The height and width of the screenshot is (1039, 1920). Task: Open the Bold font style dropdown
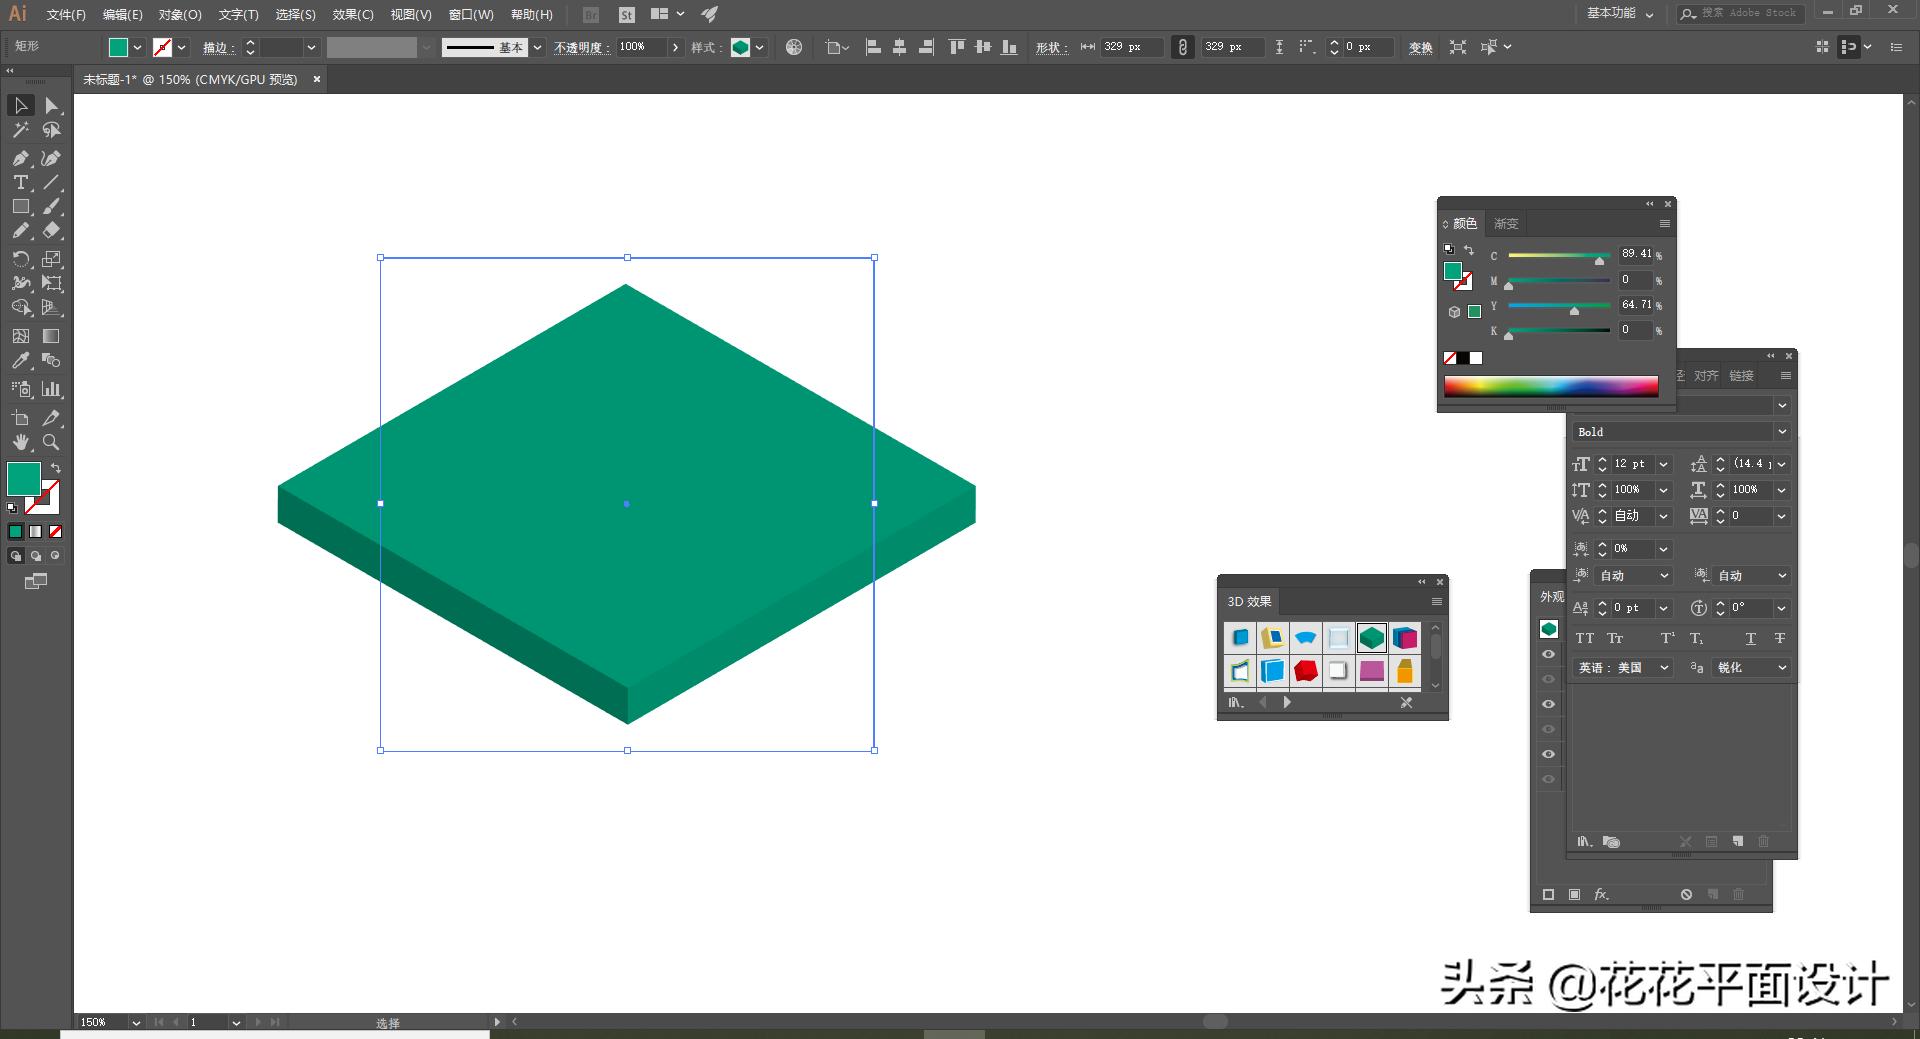pos(1781,432)
